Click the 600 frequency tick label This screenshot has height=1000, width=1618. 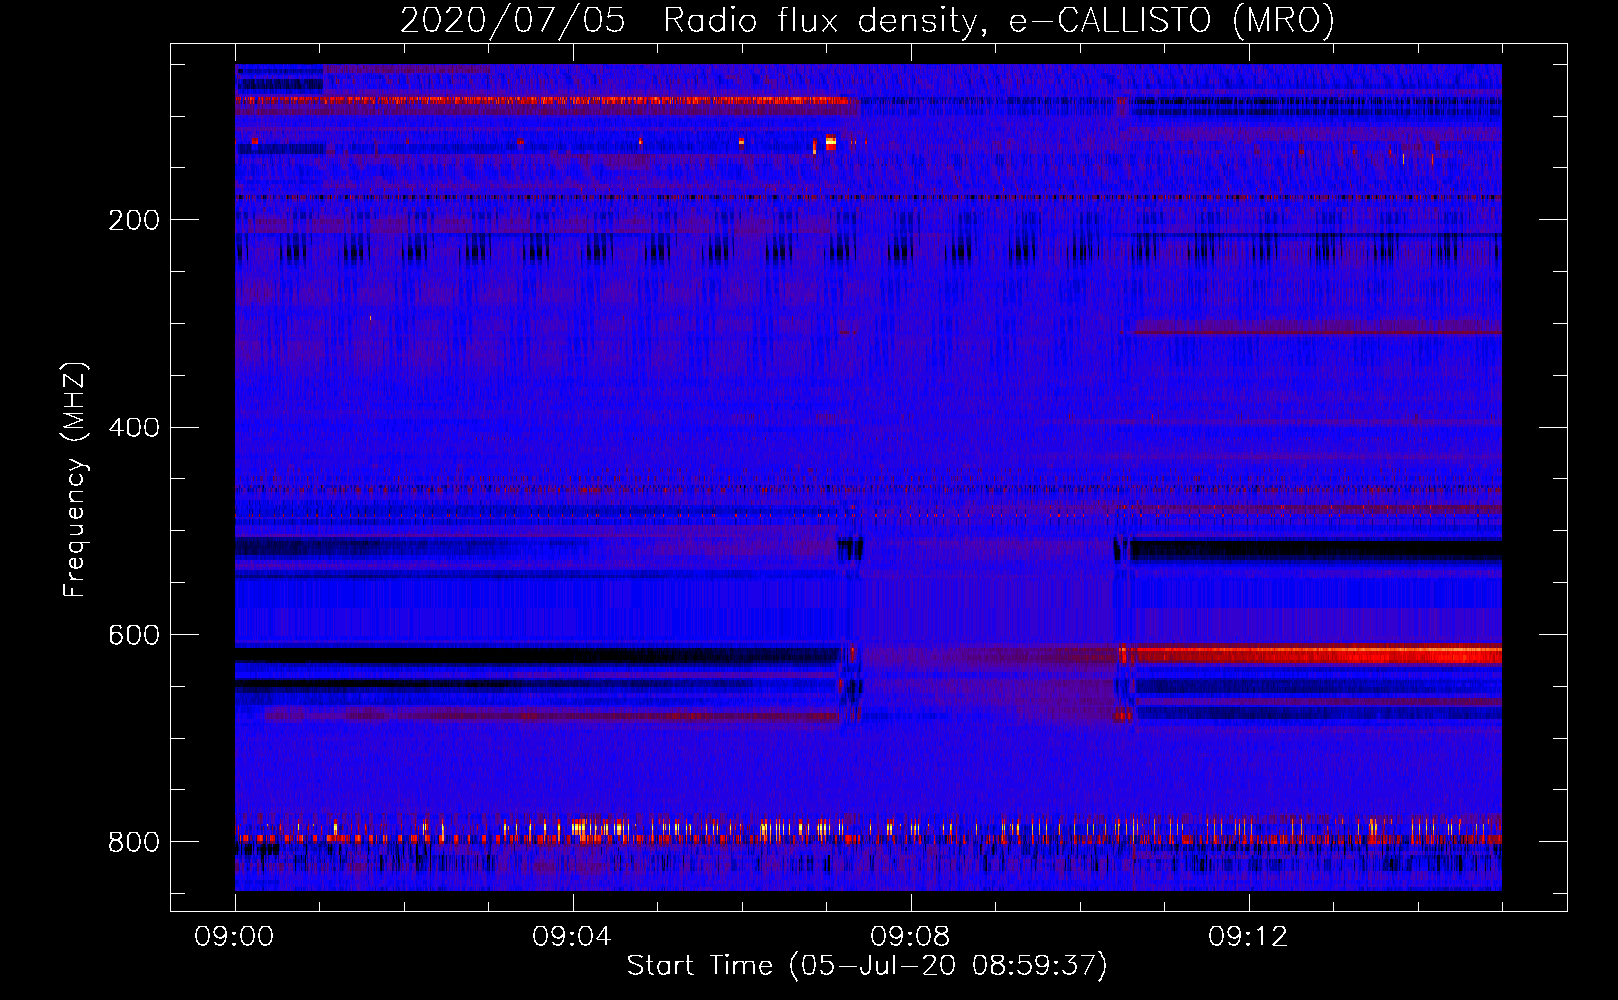134,636
